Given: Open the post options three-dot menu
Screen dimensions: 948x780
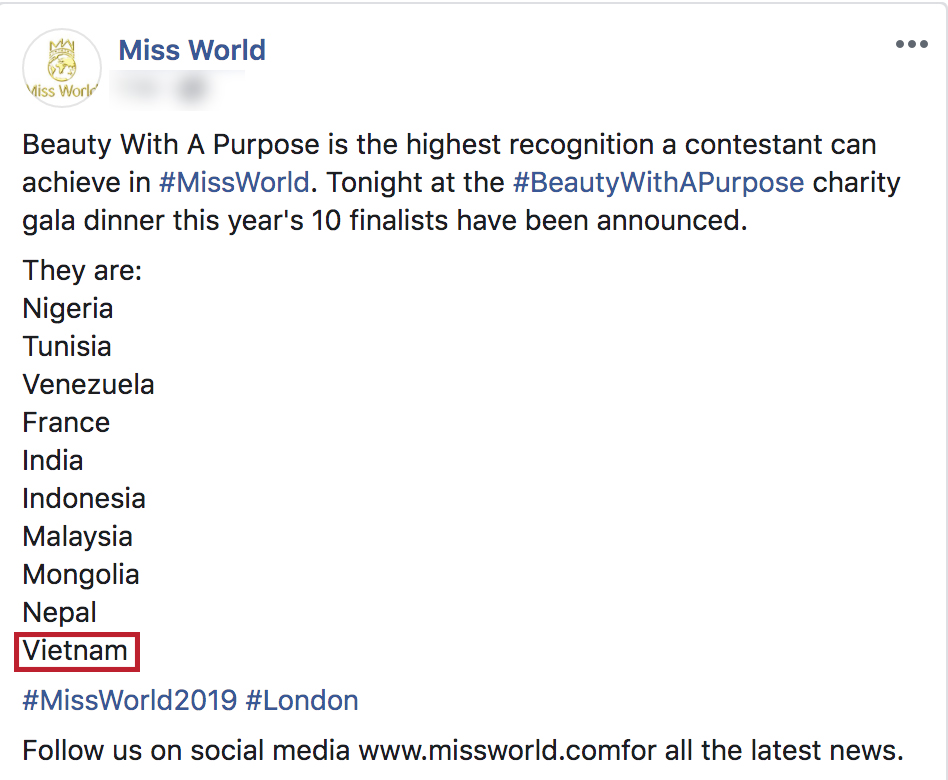Looking at the screenshot, I should 911,45.
